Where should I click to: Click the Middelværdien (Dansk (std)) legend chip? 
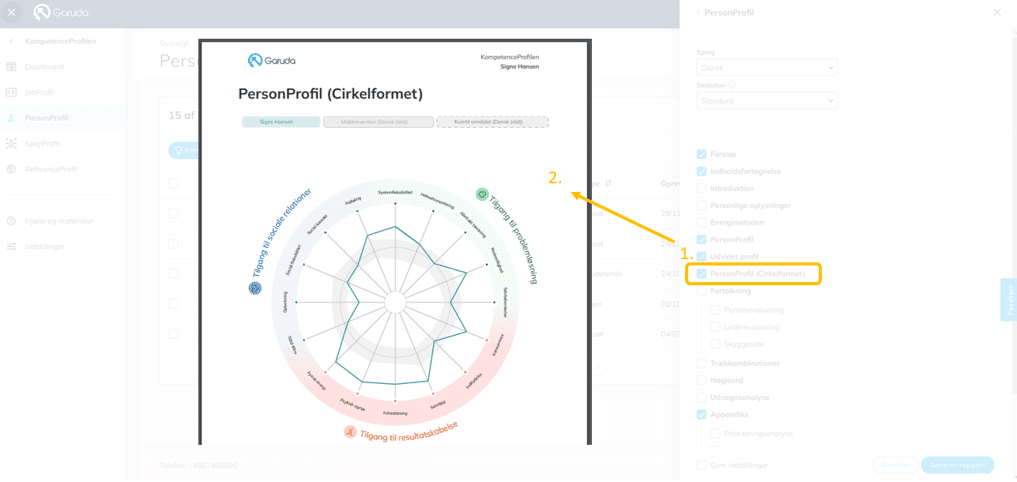click(x=378, y=122)
